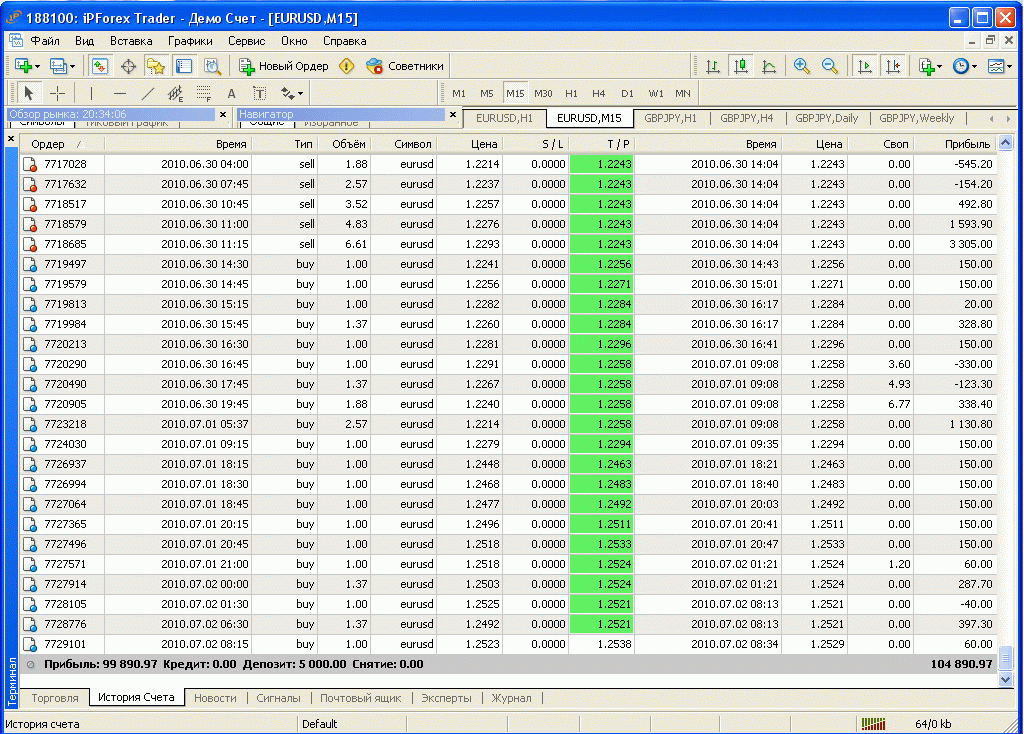This screenshot has height=734, width=1024.
Task: Switch chart to candlesticks mode
Action: click(741, 66)
